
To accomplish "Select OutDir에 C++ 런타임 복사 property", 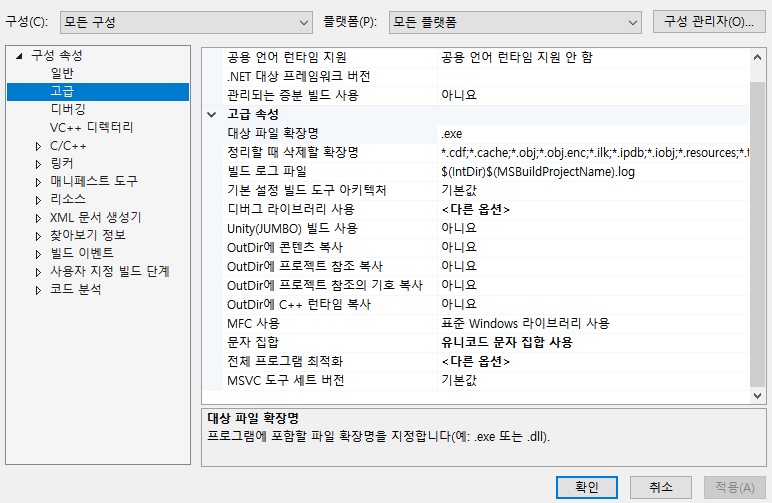I will 330,304.
